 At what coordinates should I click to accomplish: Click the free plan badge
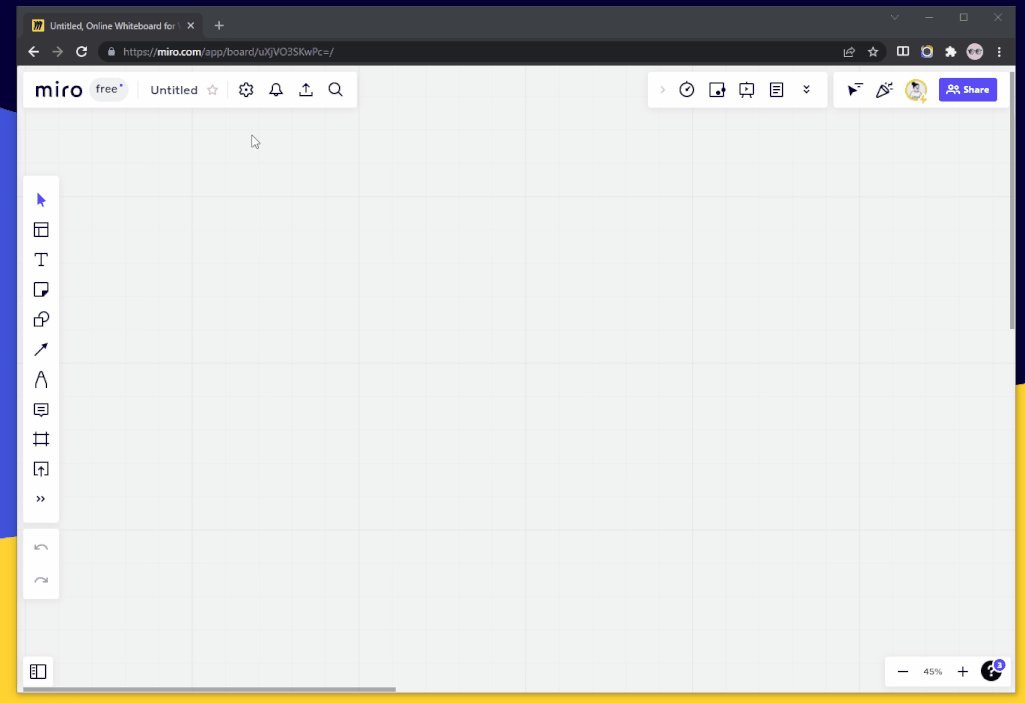[x=109, y=89]
